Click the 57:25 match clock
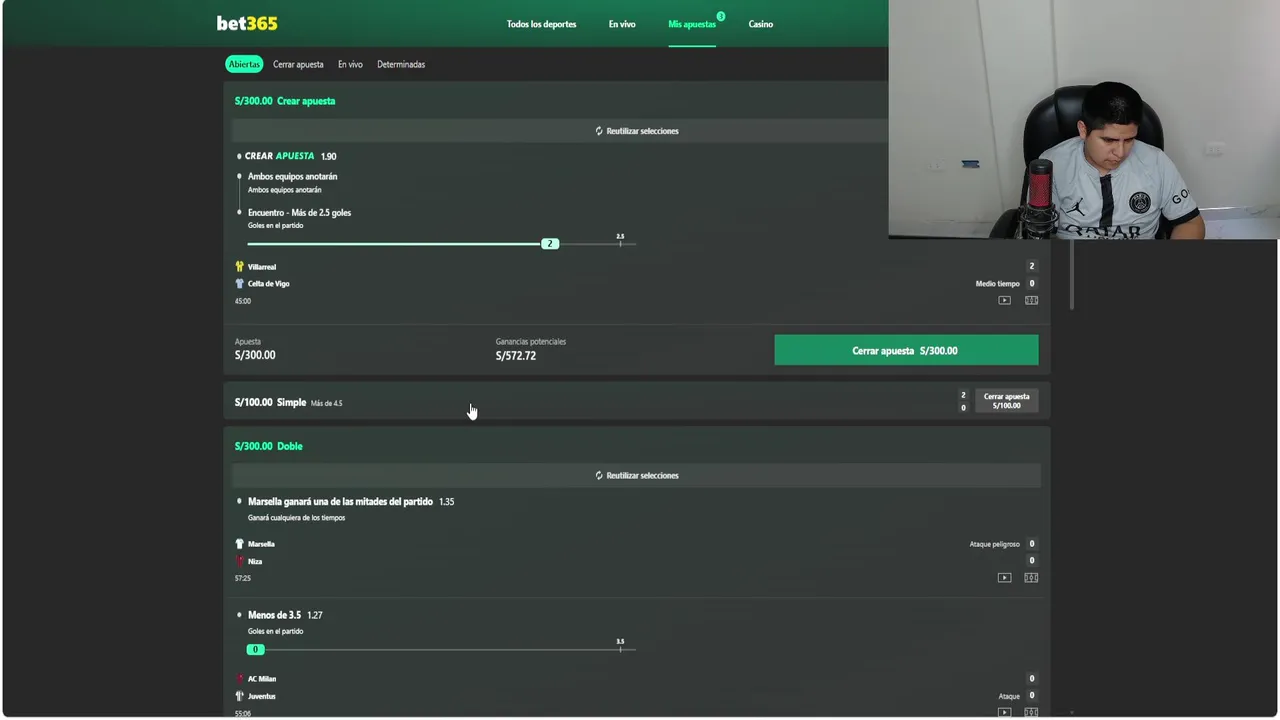The image size is (1280, 720). 243,578
